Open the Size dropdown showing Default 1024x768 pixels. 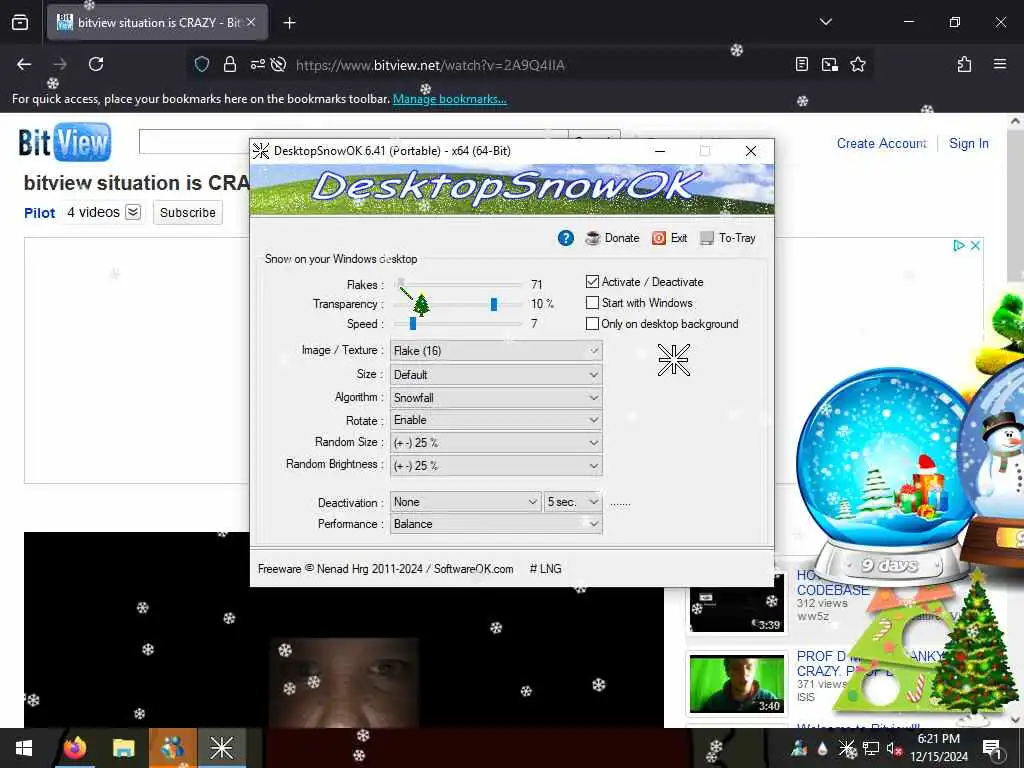coord(496,375)
